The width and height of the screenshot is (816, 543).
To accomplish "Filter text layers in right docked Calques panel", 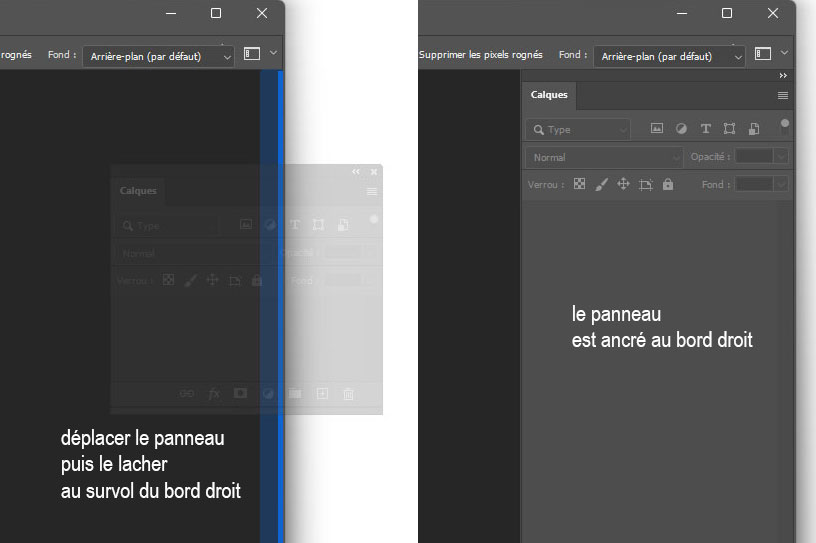I will click(x=705, y=129).
